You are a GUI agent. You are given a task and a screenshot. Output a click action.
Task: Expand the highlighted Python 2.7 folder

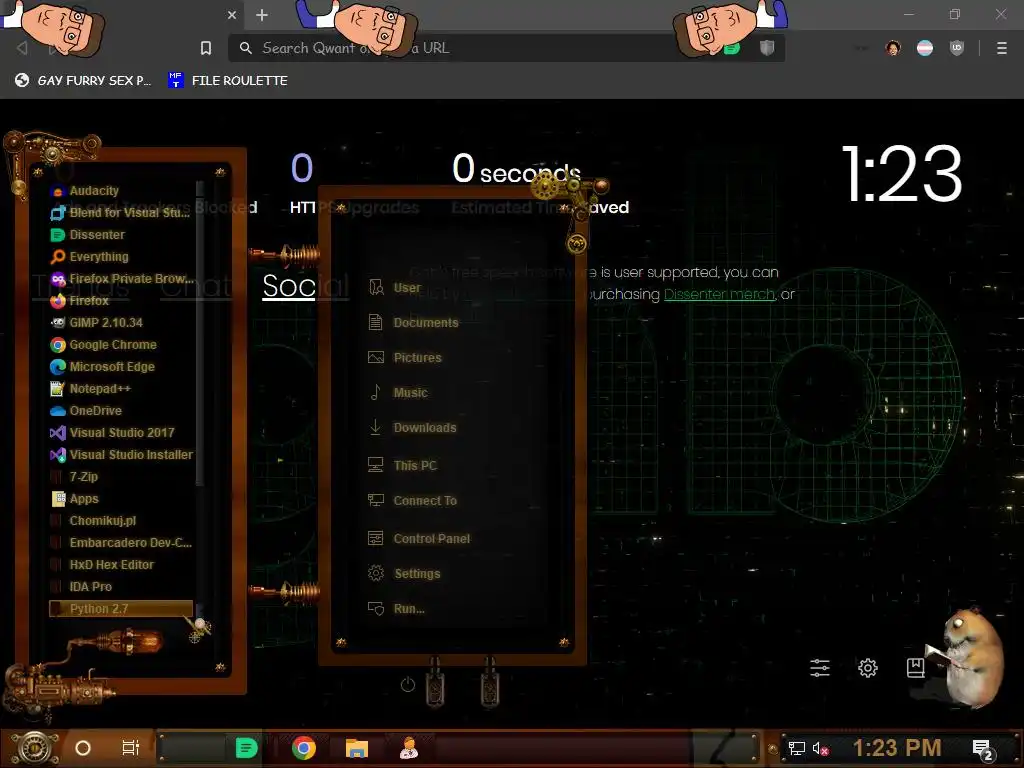point(121,609)
